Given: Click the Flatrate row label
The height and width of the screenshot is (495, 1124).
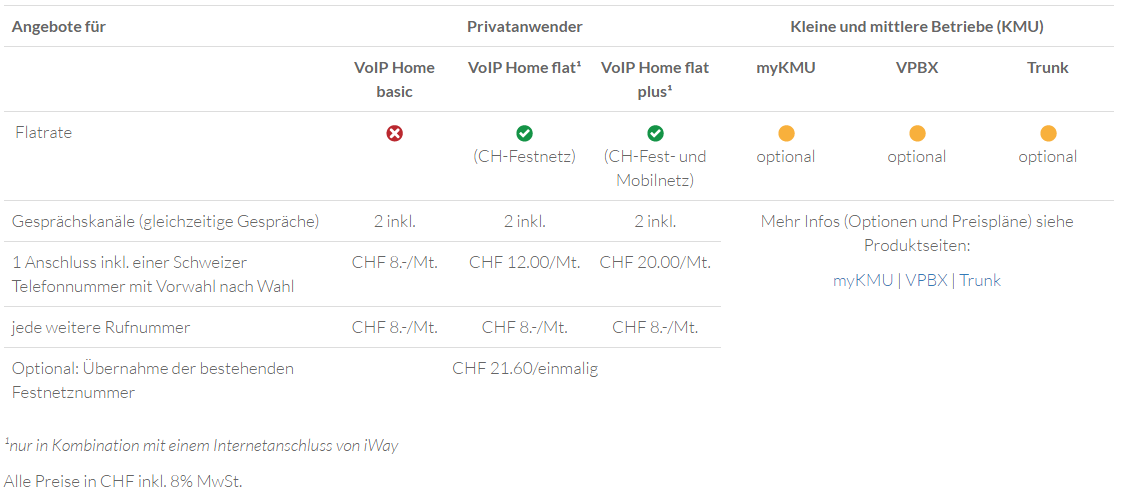Looking at the screenshot, I should (x=44, y=133).
